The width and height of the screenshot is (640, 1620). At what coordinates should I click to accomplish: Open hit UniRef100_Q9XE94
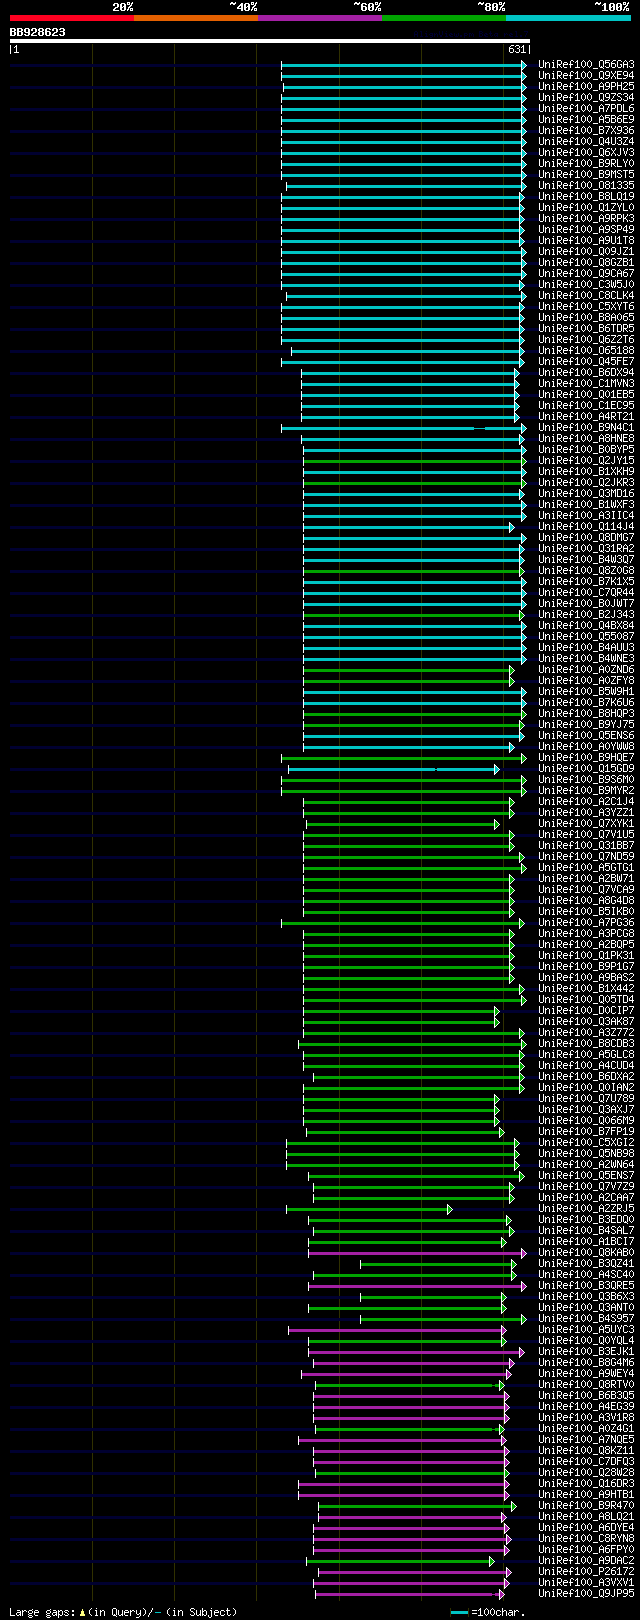pos(586,75)
